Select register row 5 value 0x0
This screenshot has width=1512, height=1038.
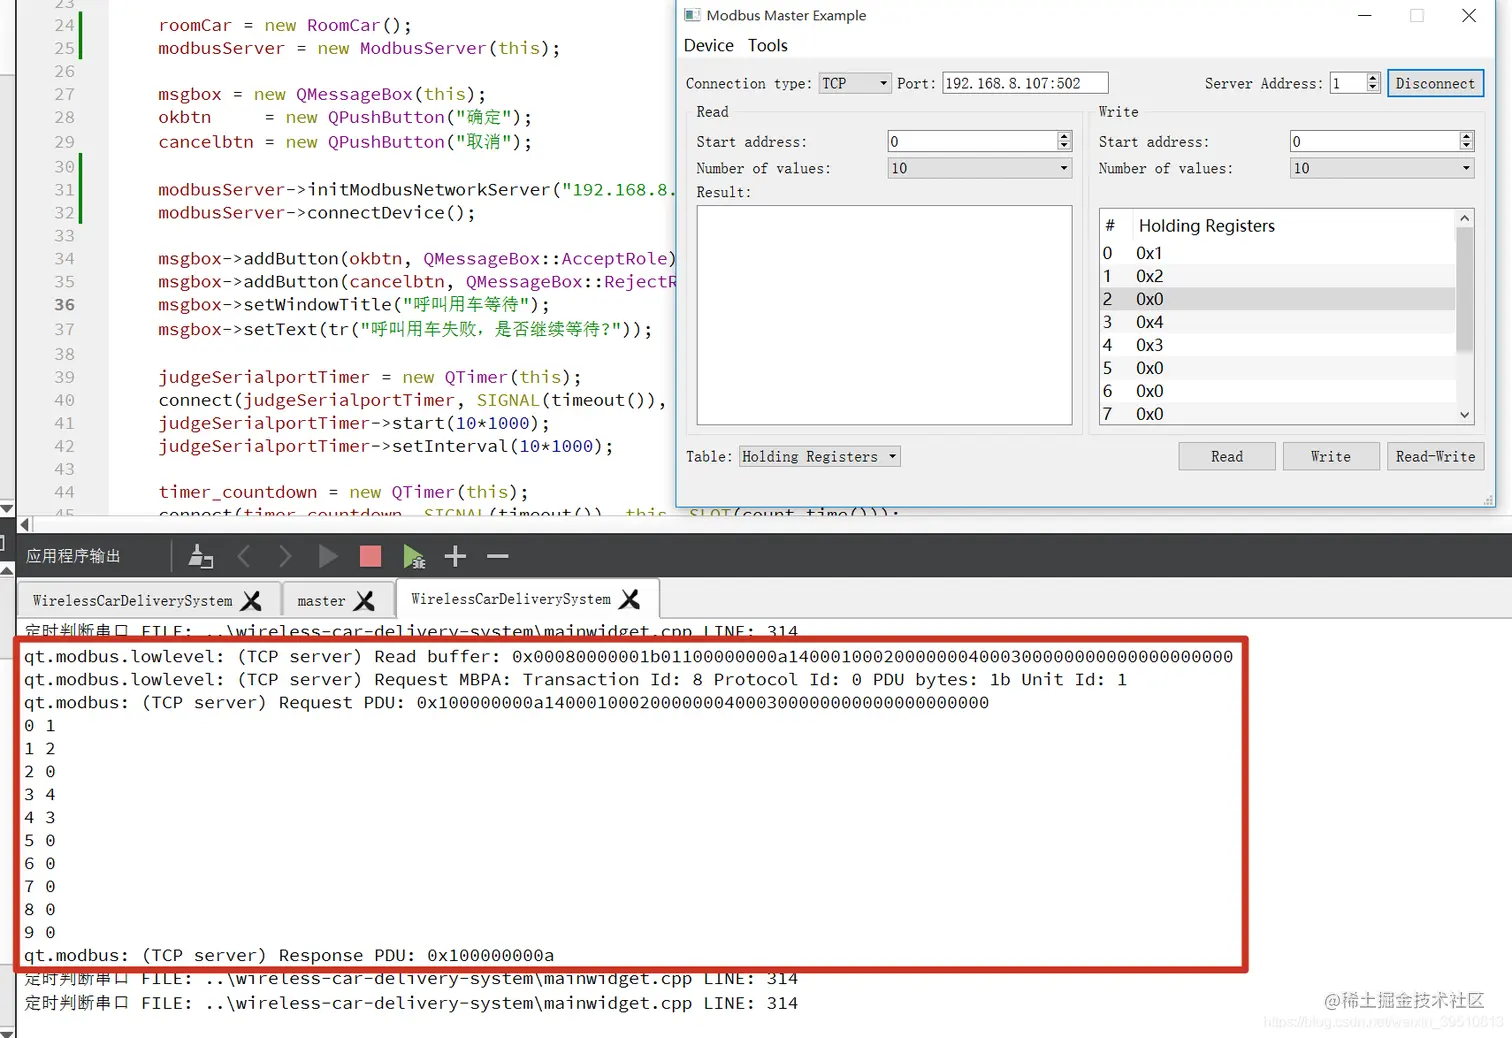tap(1277, 368)
